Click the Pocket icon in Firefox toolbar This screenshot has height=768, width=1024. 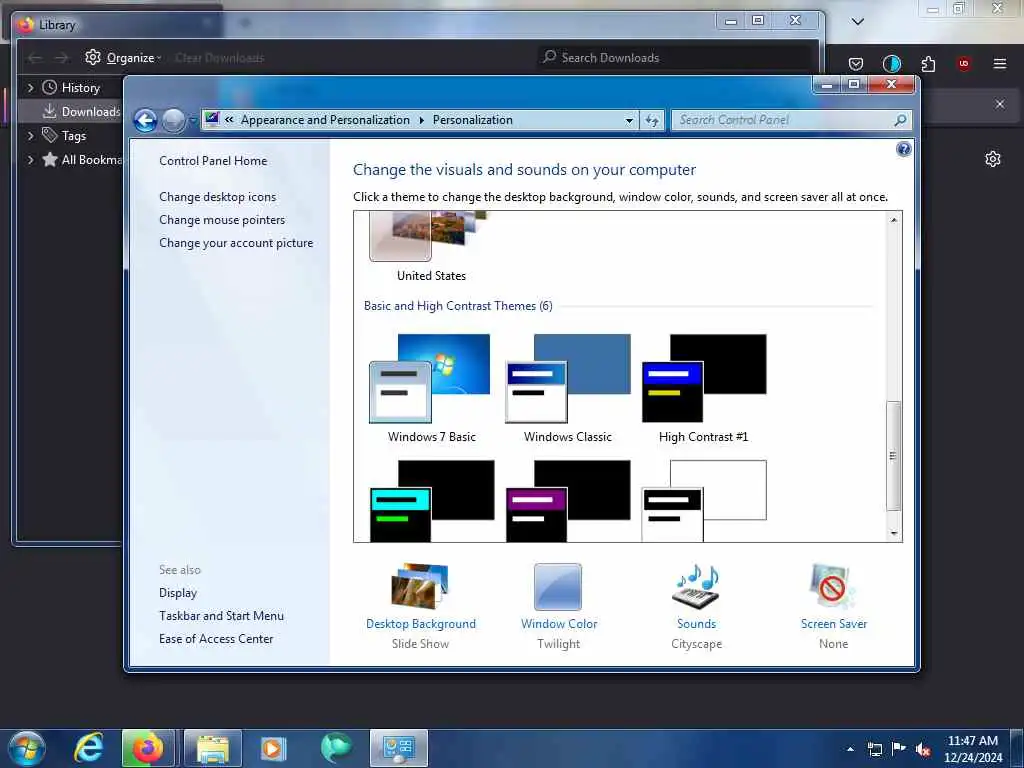pyautogui.click(x=856, y=63)
